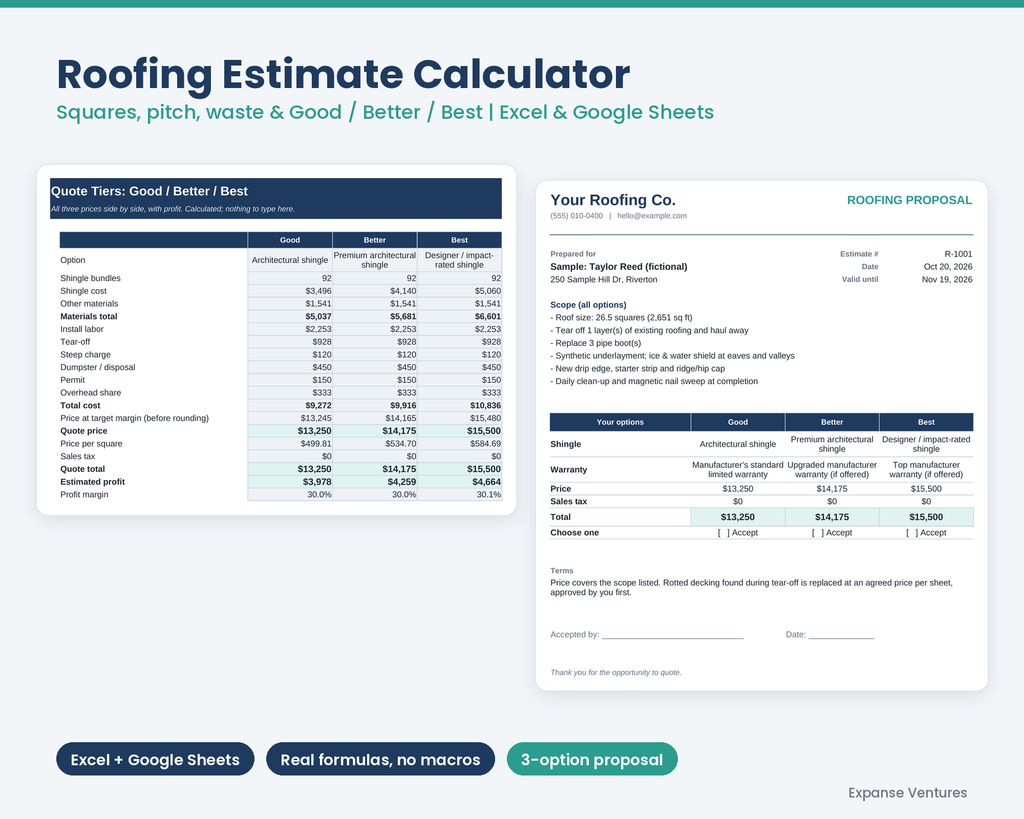Click the 'Squares, pitch, waste' subtitle line

click(385, 112)
